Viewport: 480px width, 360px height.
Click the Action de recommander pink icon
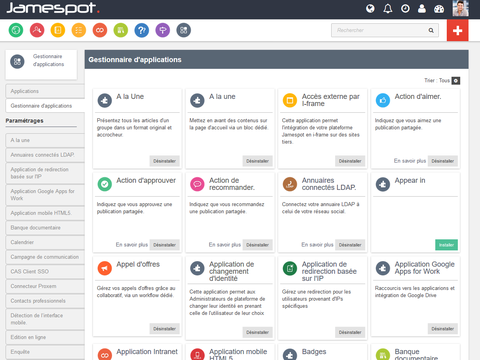click(x=197, y=184)
